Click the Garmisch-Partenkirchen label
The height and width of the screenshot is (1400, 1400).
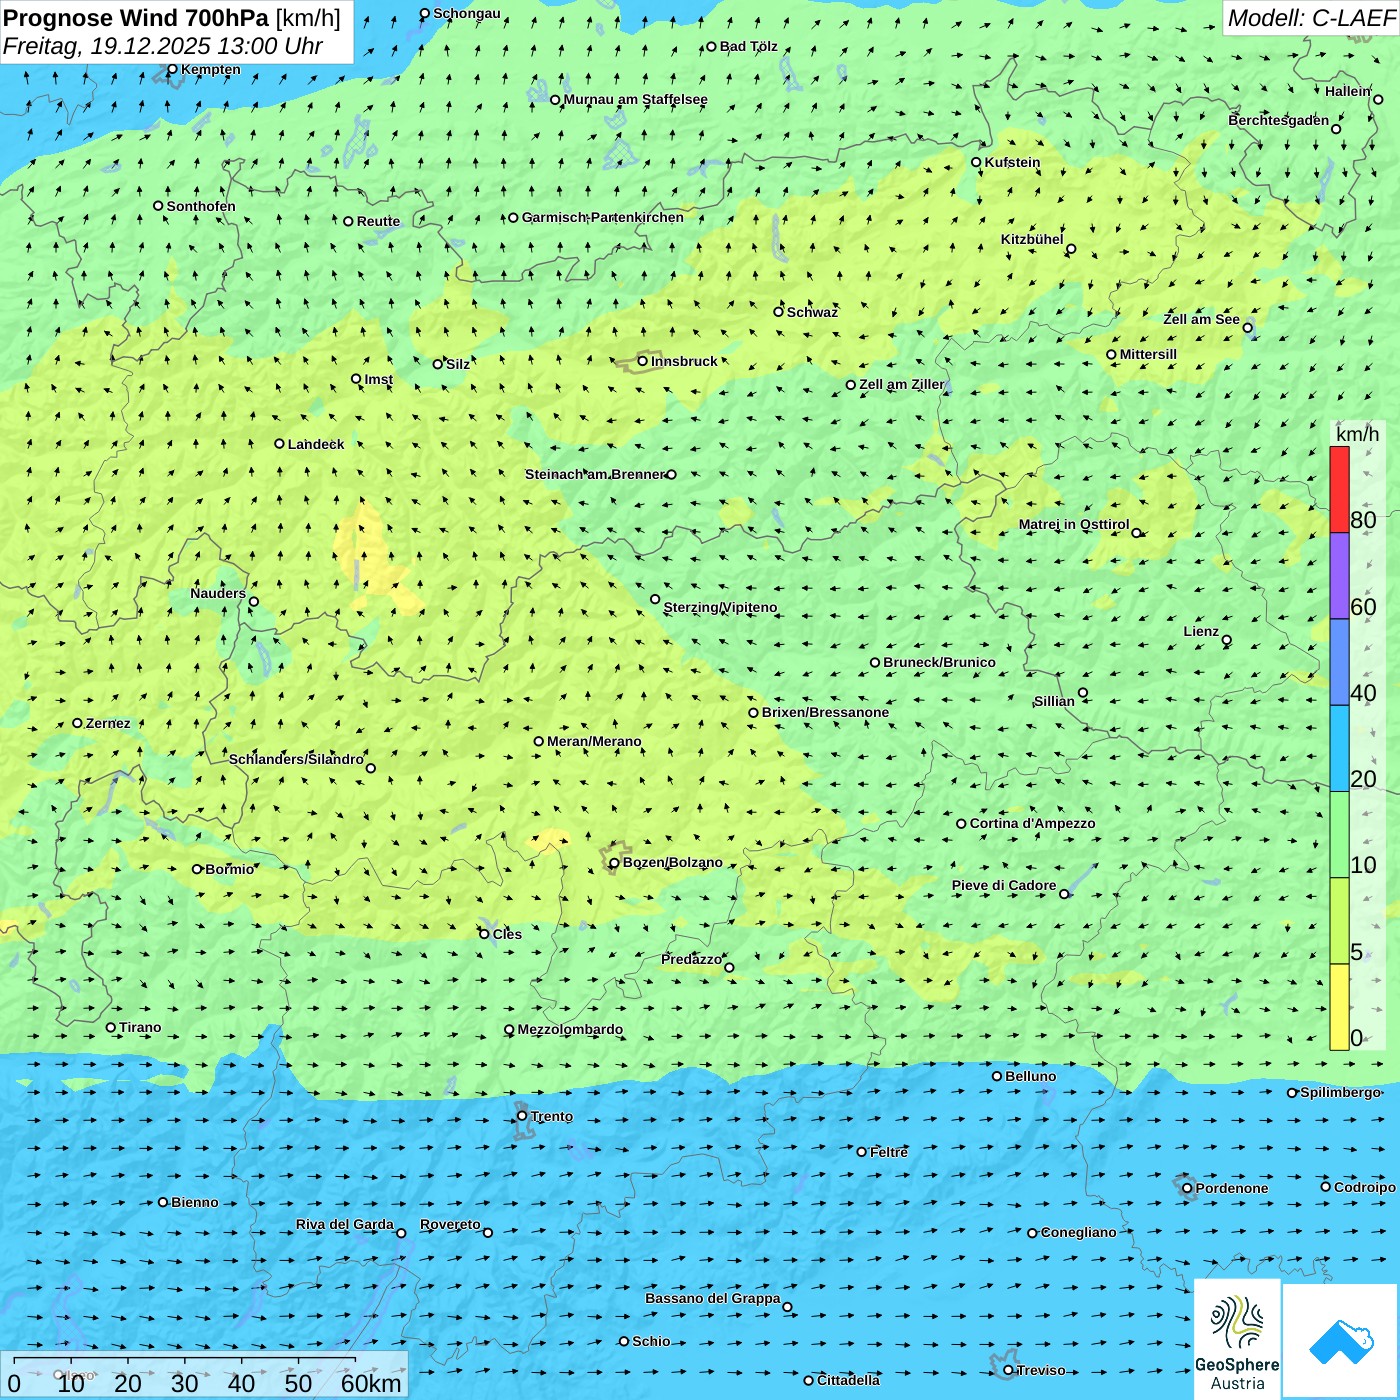click(603, 217)
